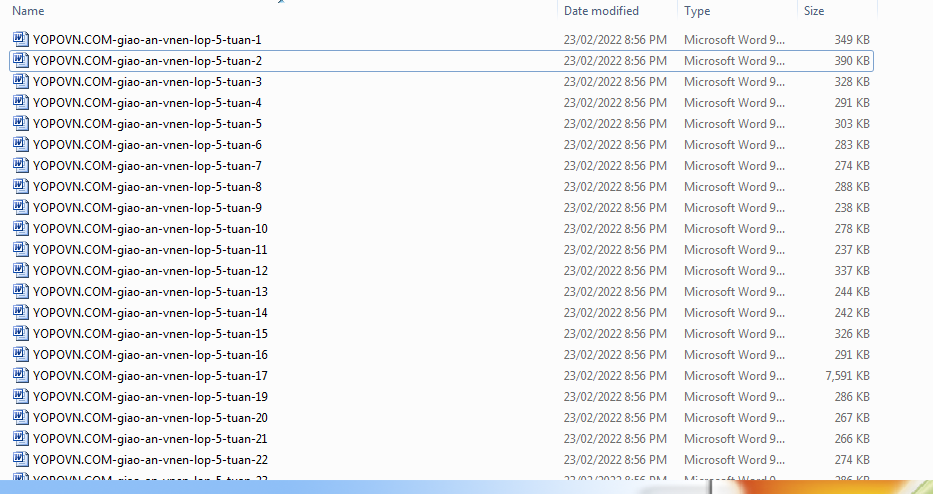The width and height of the screenshot is (933, 494).
Task: Select file name ending in tuan-10
Action: [x=150, y=228]
